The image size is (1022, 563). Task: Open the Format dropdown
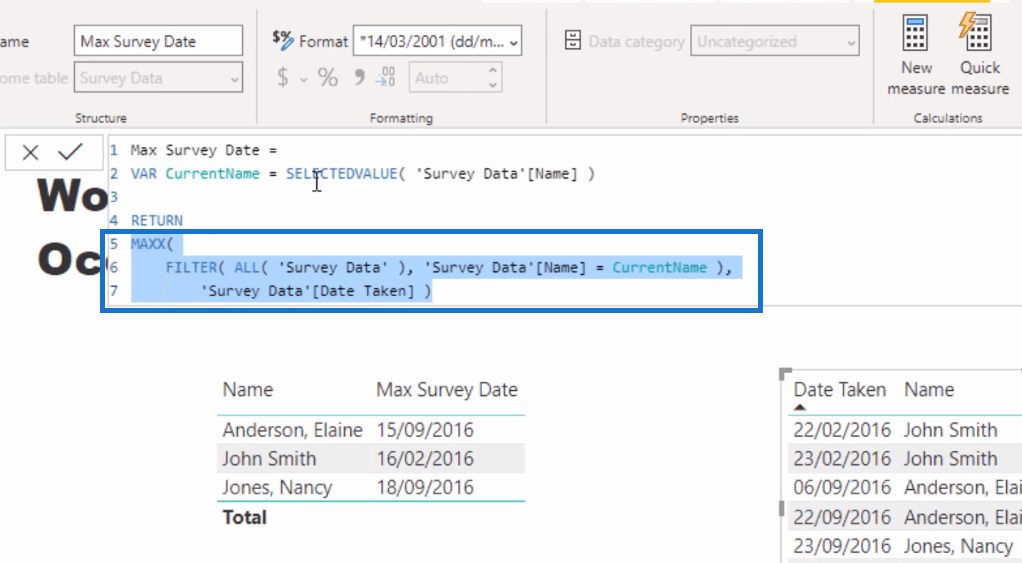click(437, 41)
